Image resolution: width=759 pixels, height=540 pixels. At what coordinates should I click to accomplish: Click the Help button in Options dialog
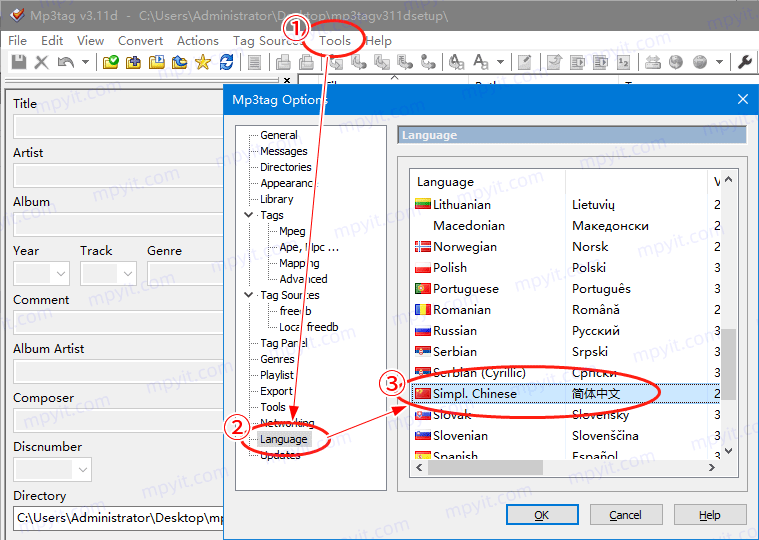tap(710, 515)
